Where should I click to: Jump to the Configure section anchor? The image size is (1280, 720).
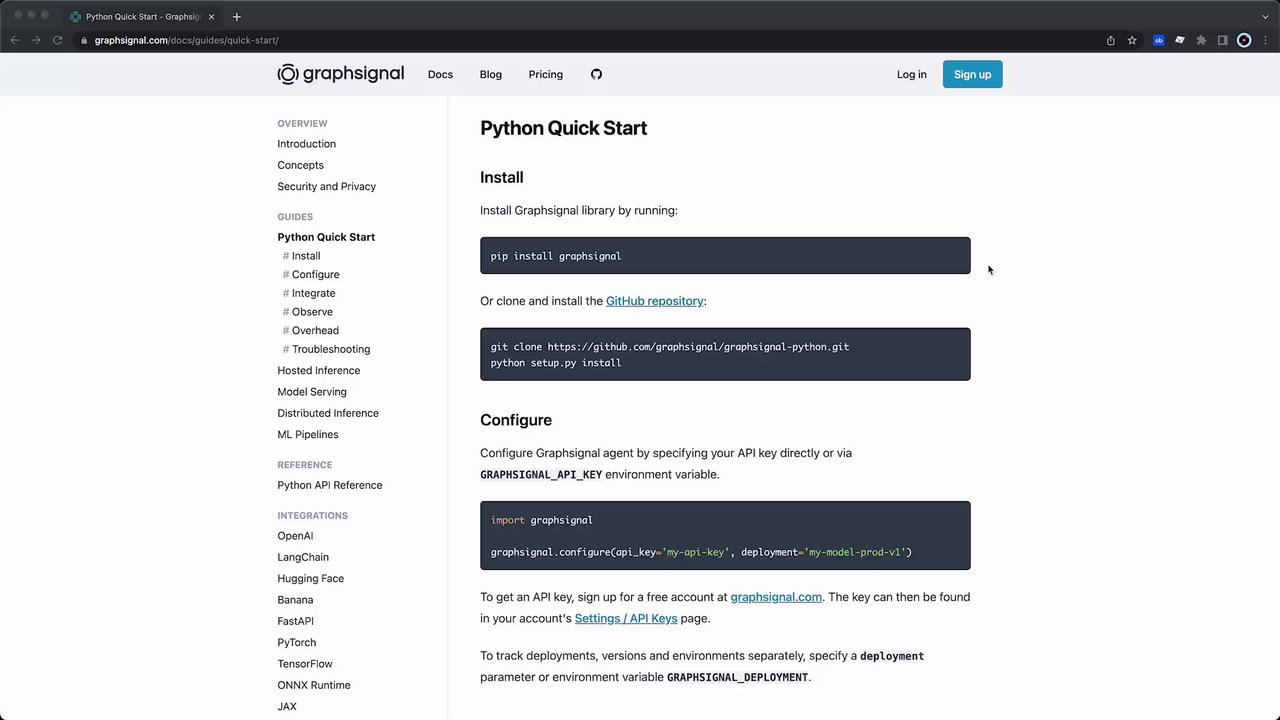(x=315, y=274)
